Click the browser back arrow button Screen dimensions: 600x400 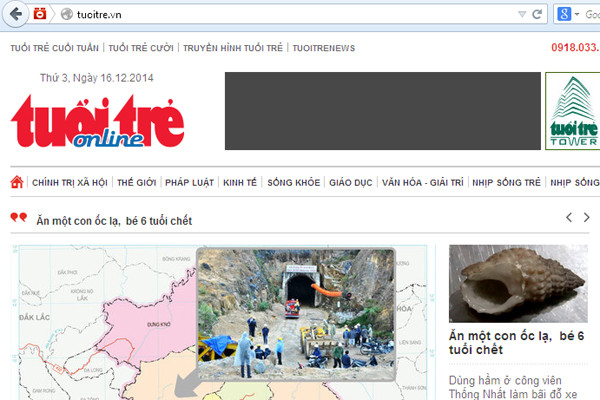click(x=15, y=14)
